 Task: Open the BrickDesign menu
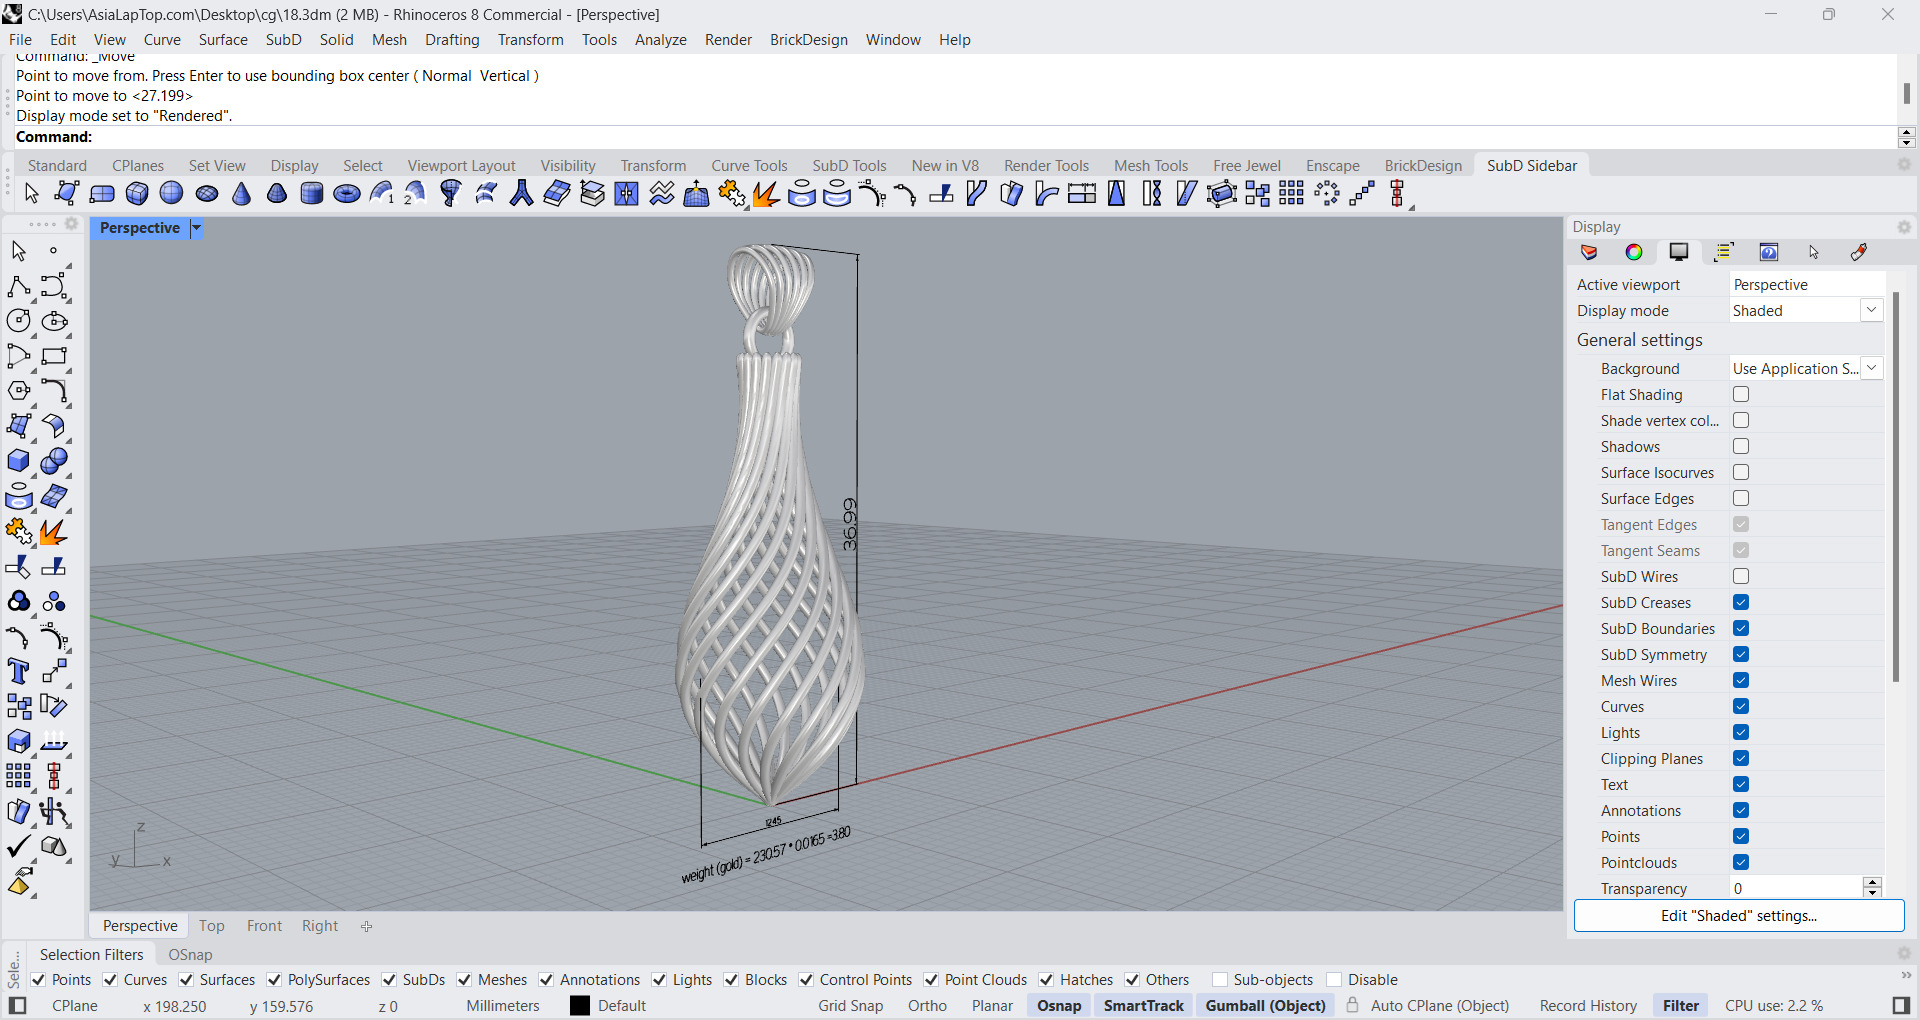tap(808, 40)
